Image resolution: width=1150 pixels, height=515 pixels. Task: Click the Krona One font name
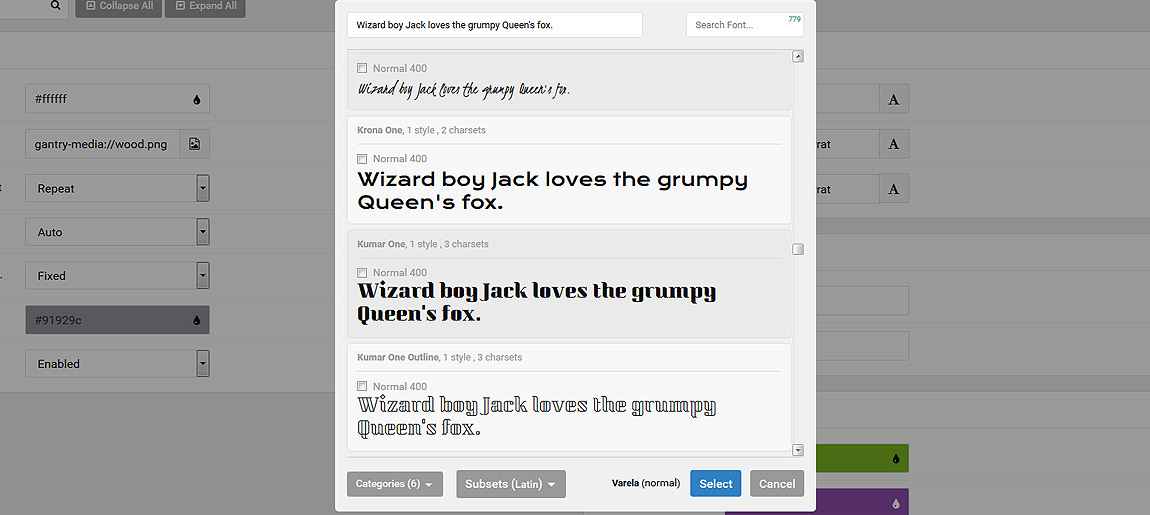(x=379, y=130)
